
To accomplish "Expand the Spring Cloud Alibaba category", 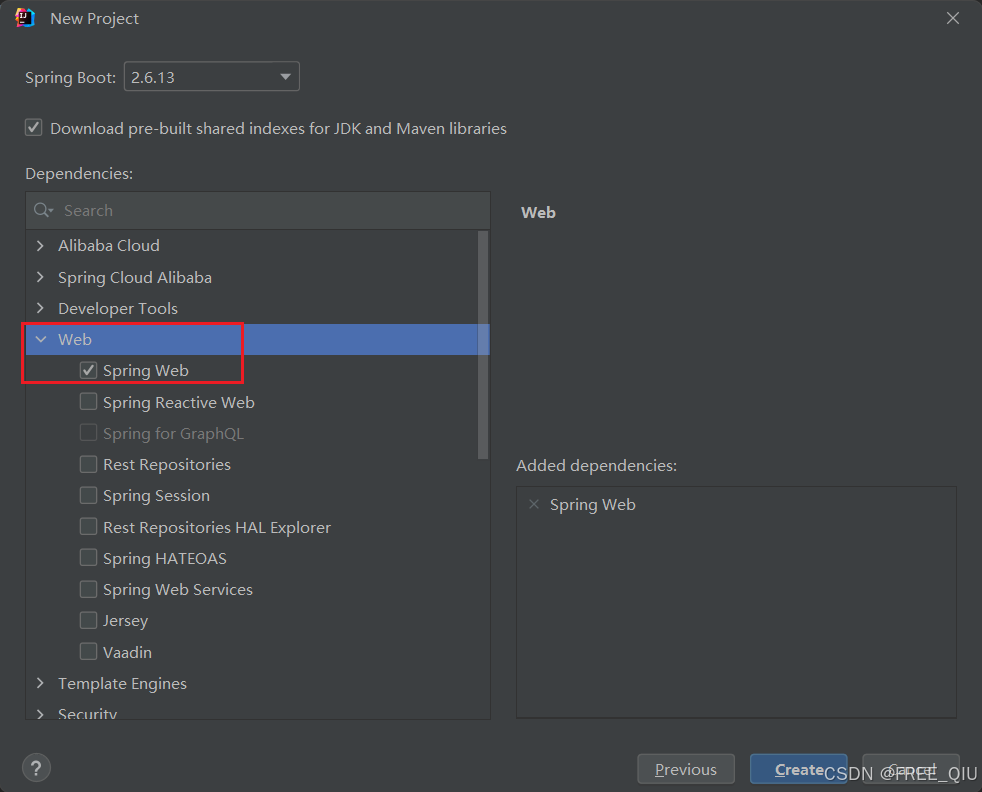I will [41, 277].
